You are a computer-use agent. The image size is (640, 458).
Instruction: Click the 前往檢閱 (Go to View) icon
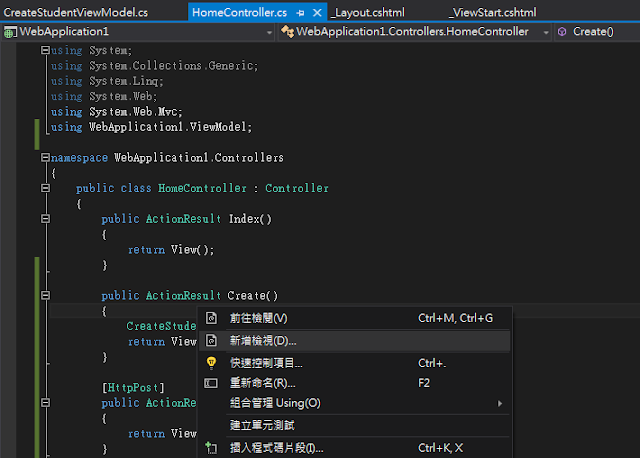211,318
